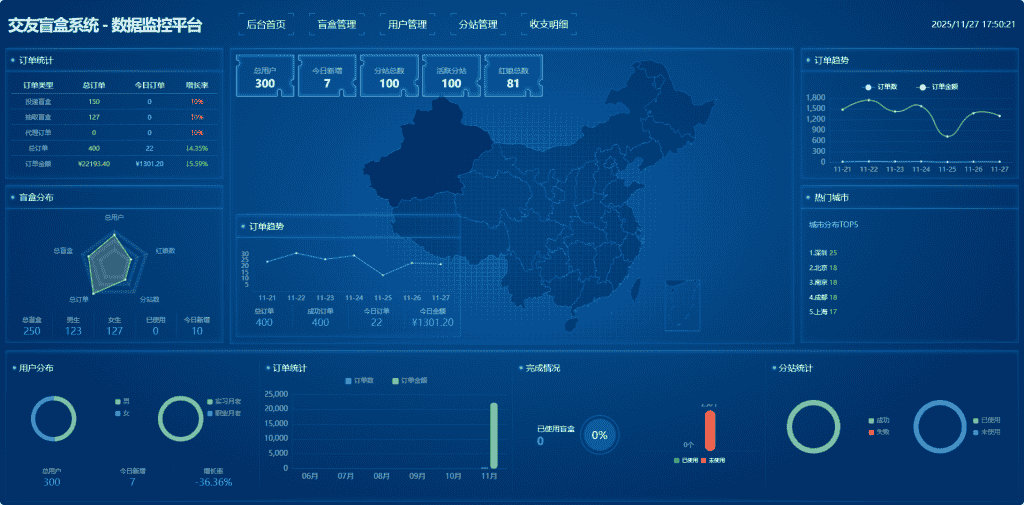
Task: Click the 今日新增 7 stat card
Action: tap(327, 76)
